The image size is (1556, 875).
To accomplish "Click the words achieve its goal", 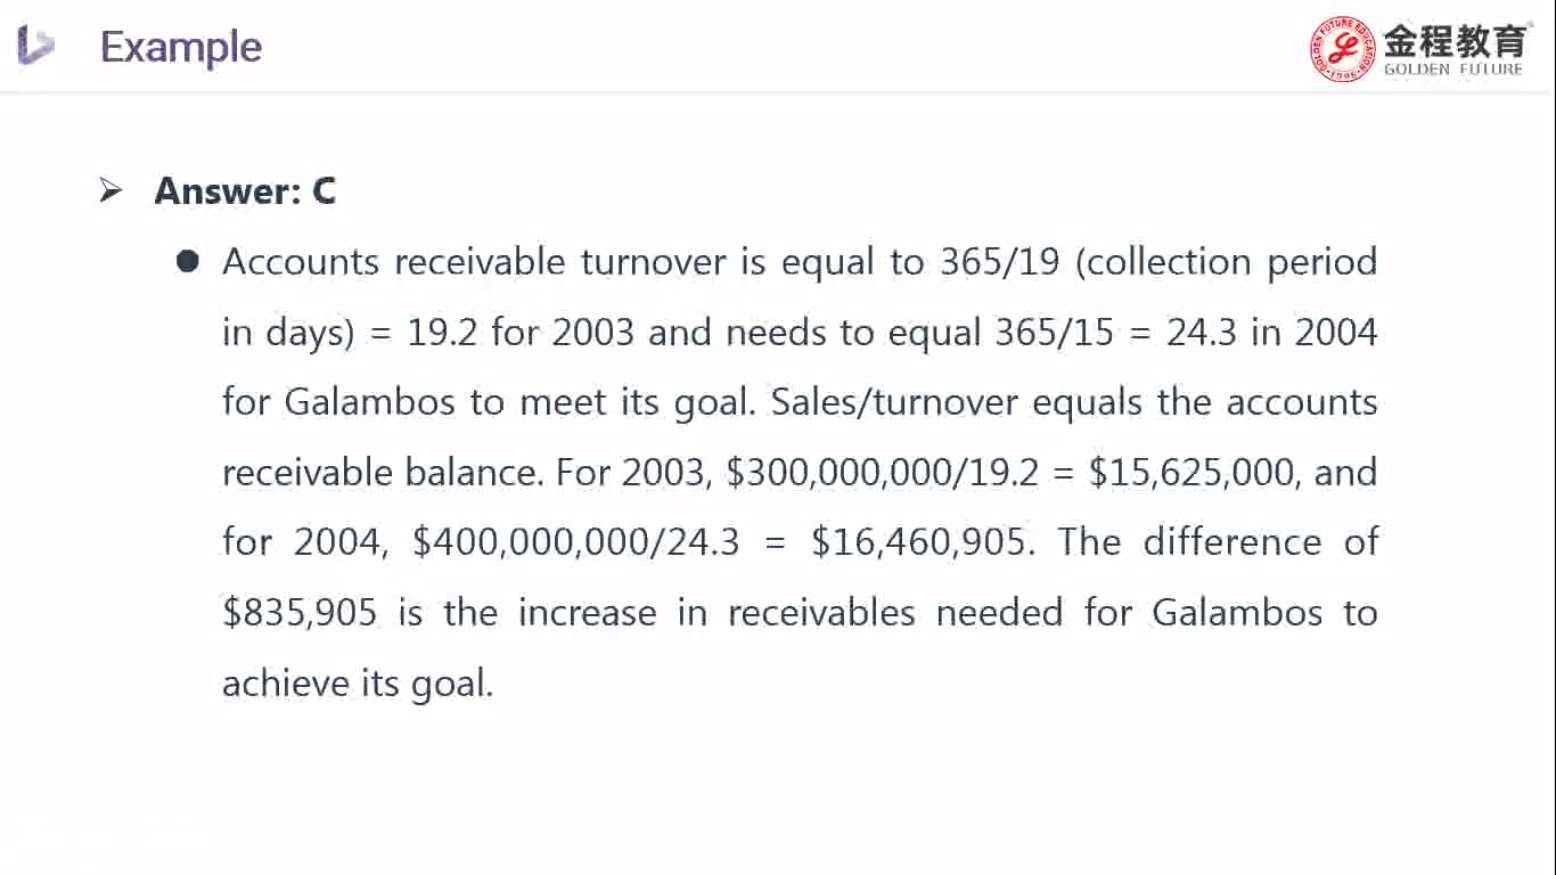I will pyautogui.click(x=357, y=683).
